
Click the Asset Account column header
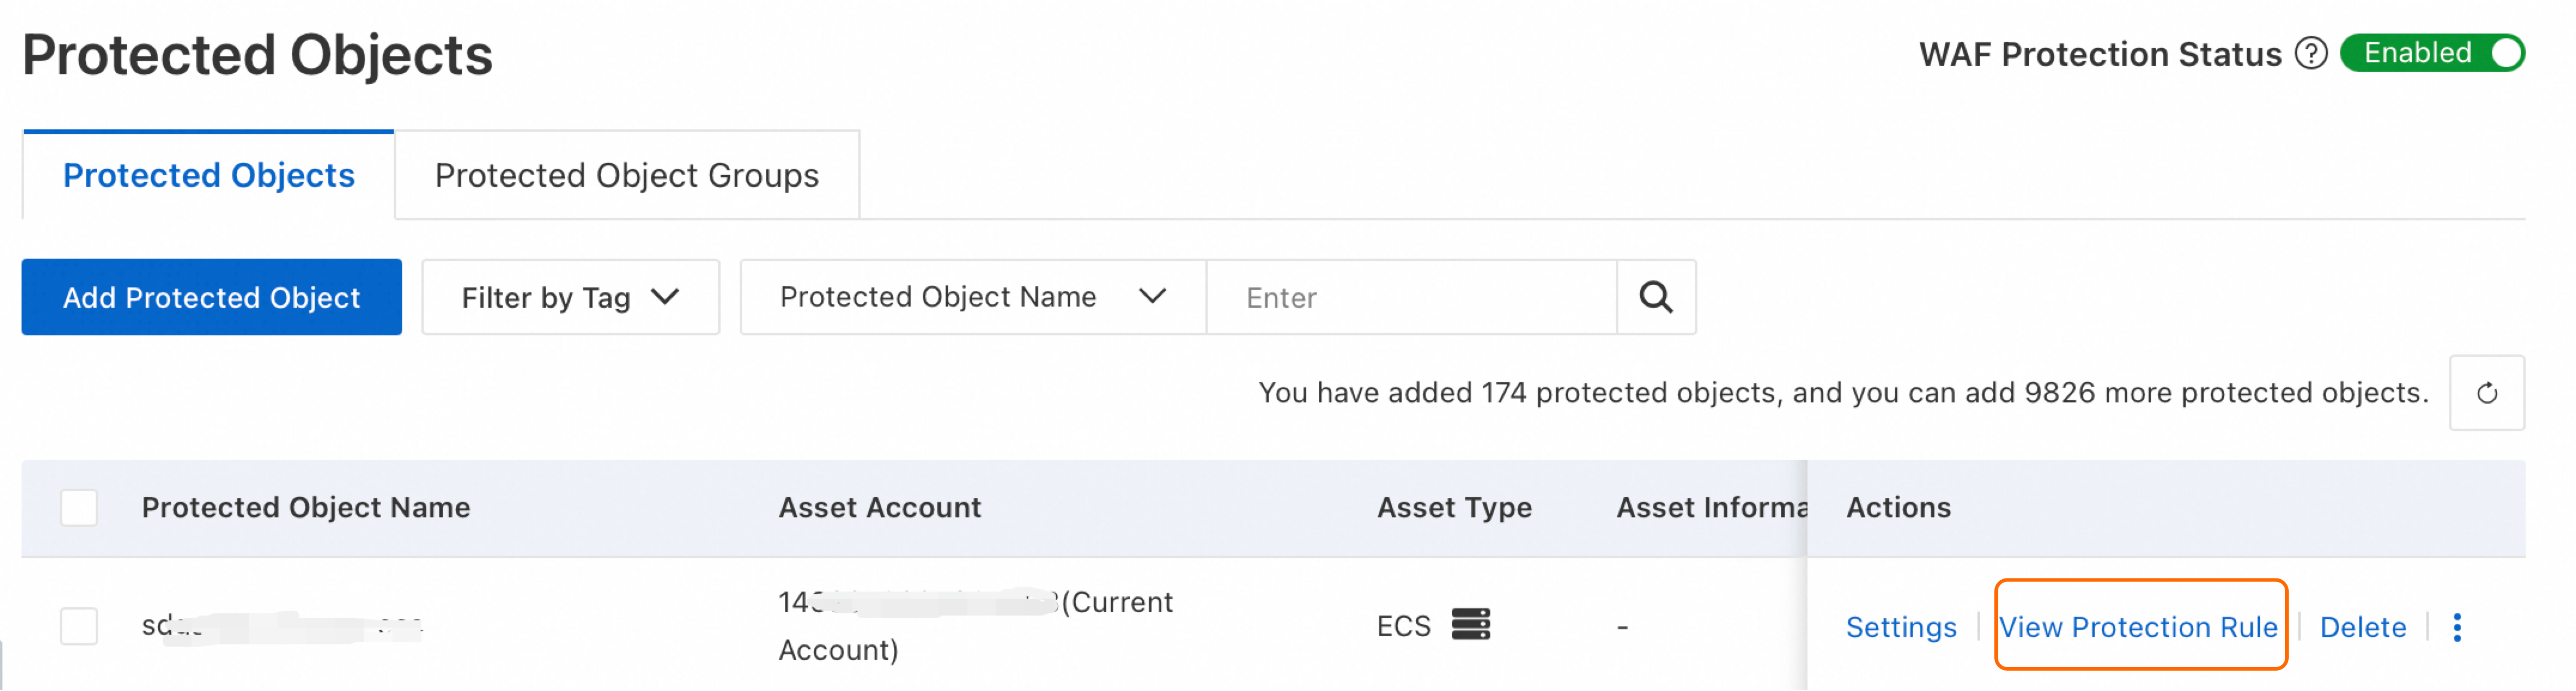(880, 508)
